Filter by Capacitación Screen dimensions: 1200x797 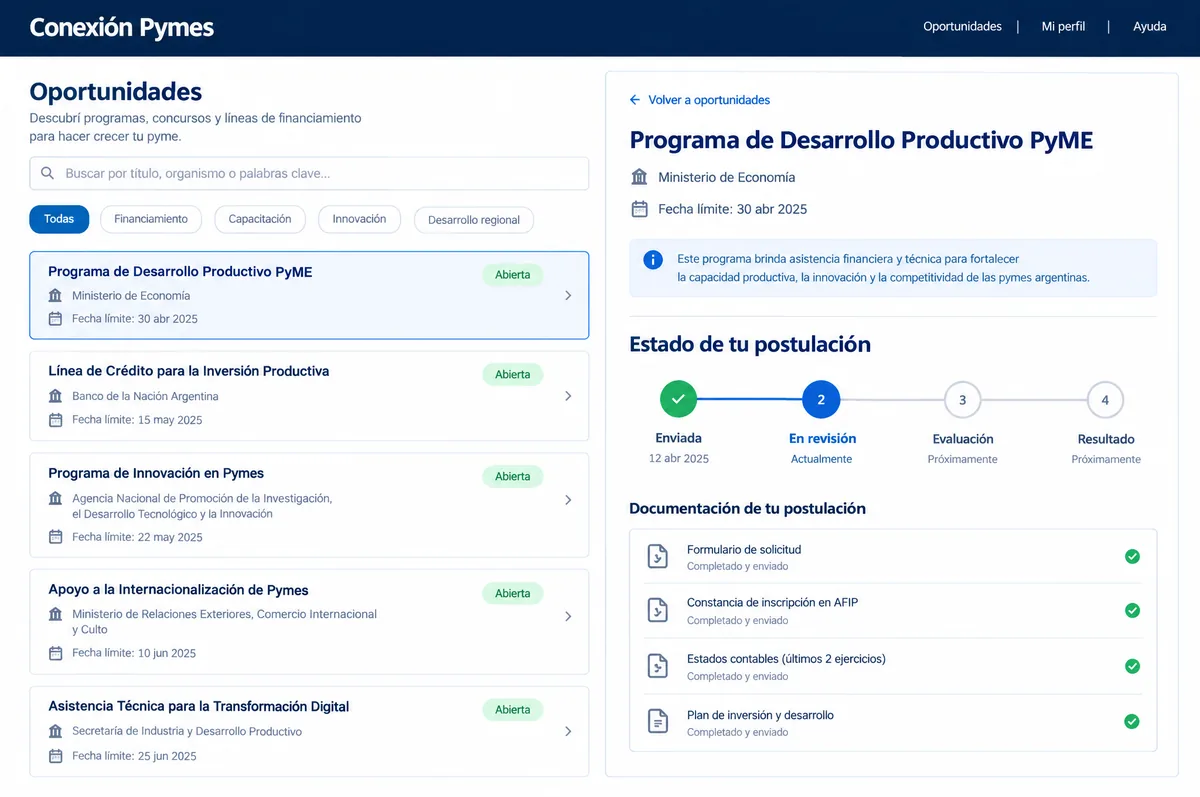[x=260, y=219]
